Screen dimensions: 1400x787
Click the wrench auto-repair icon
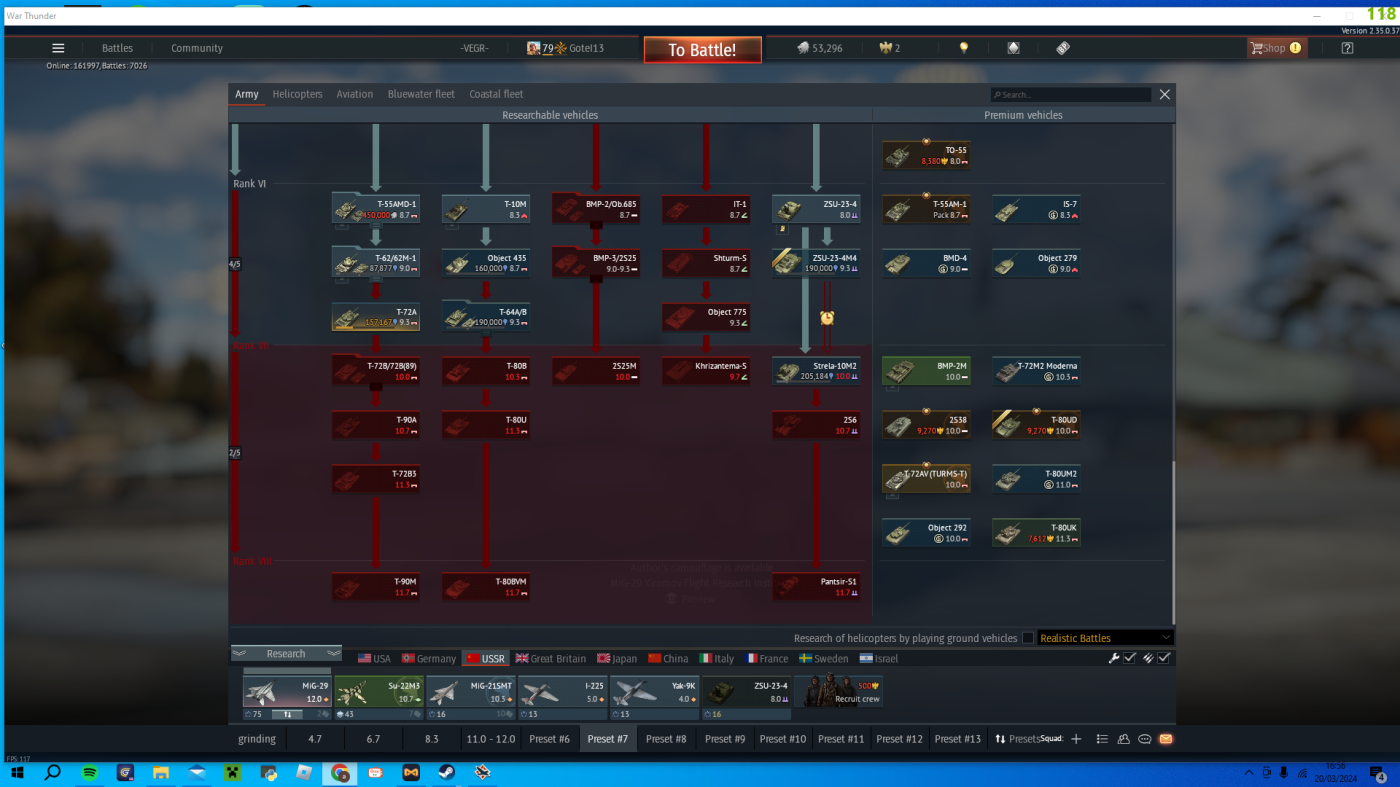[x=1114, y=658]
